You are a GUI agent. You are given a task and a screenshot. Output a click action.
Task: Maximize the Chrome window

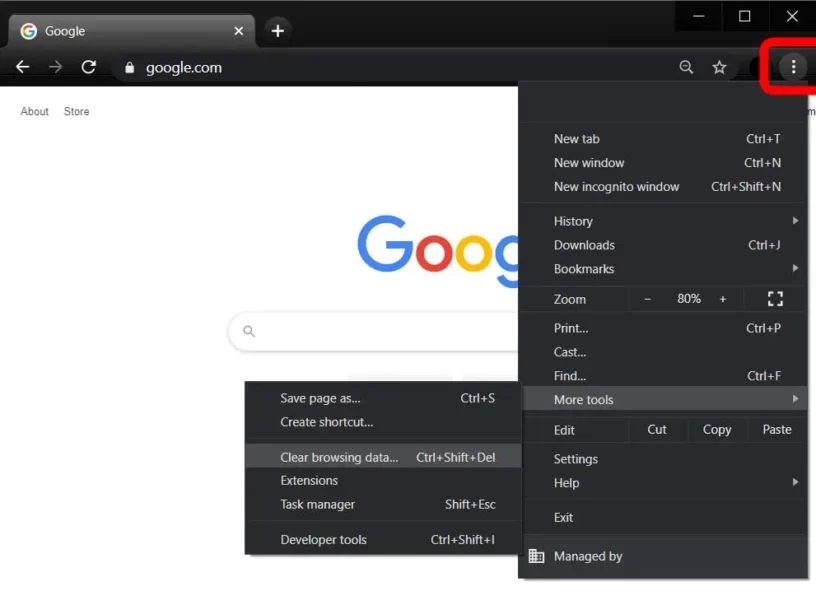pyautogui.click(x=745, y=16)
